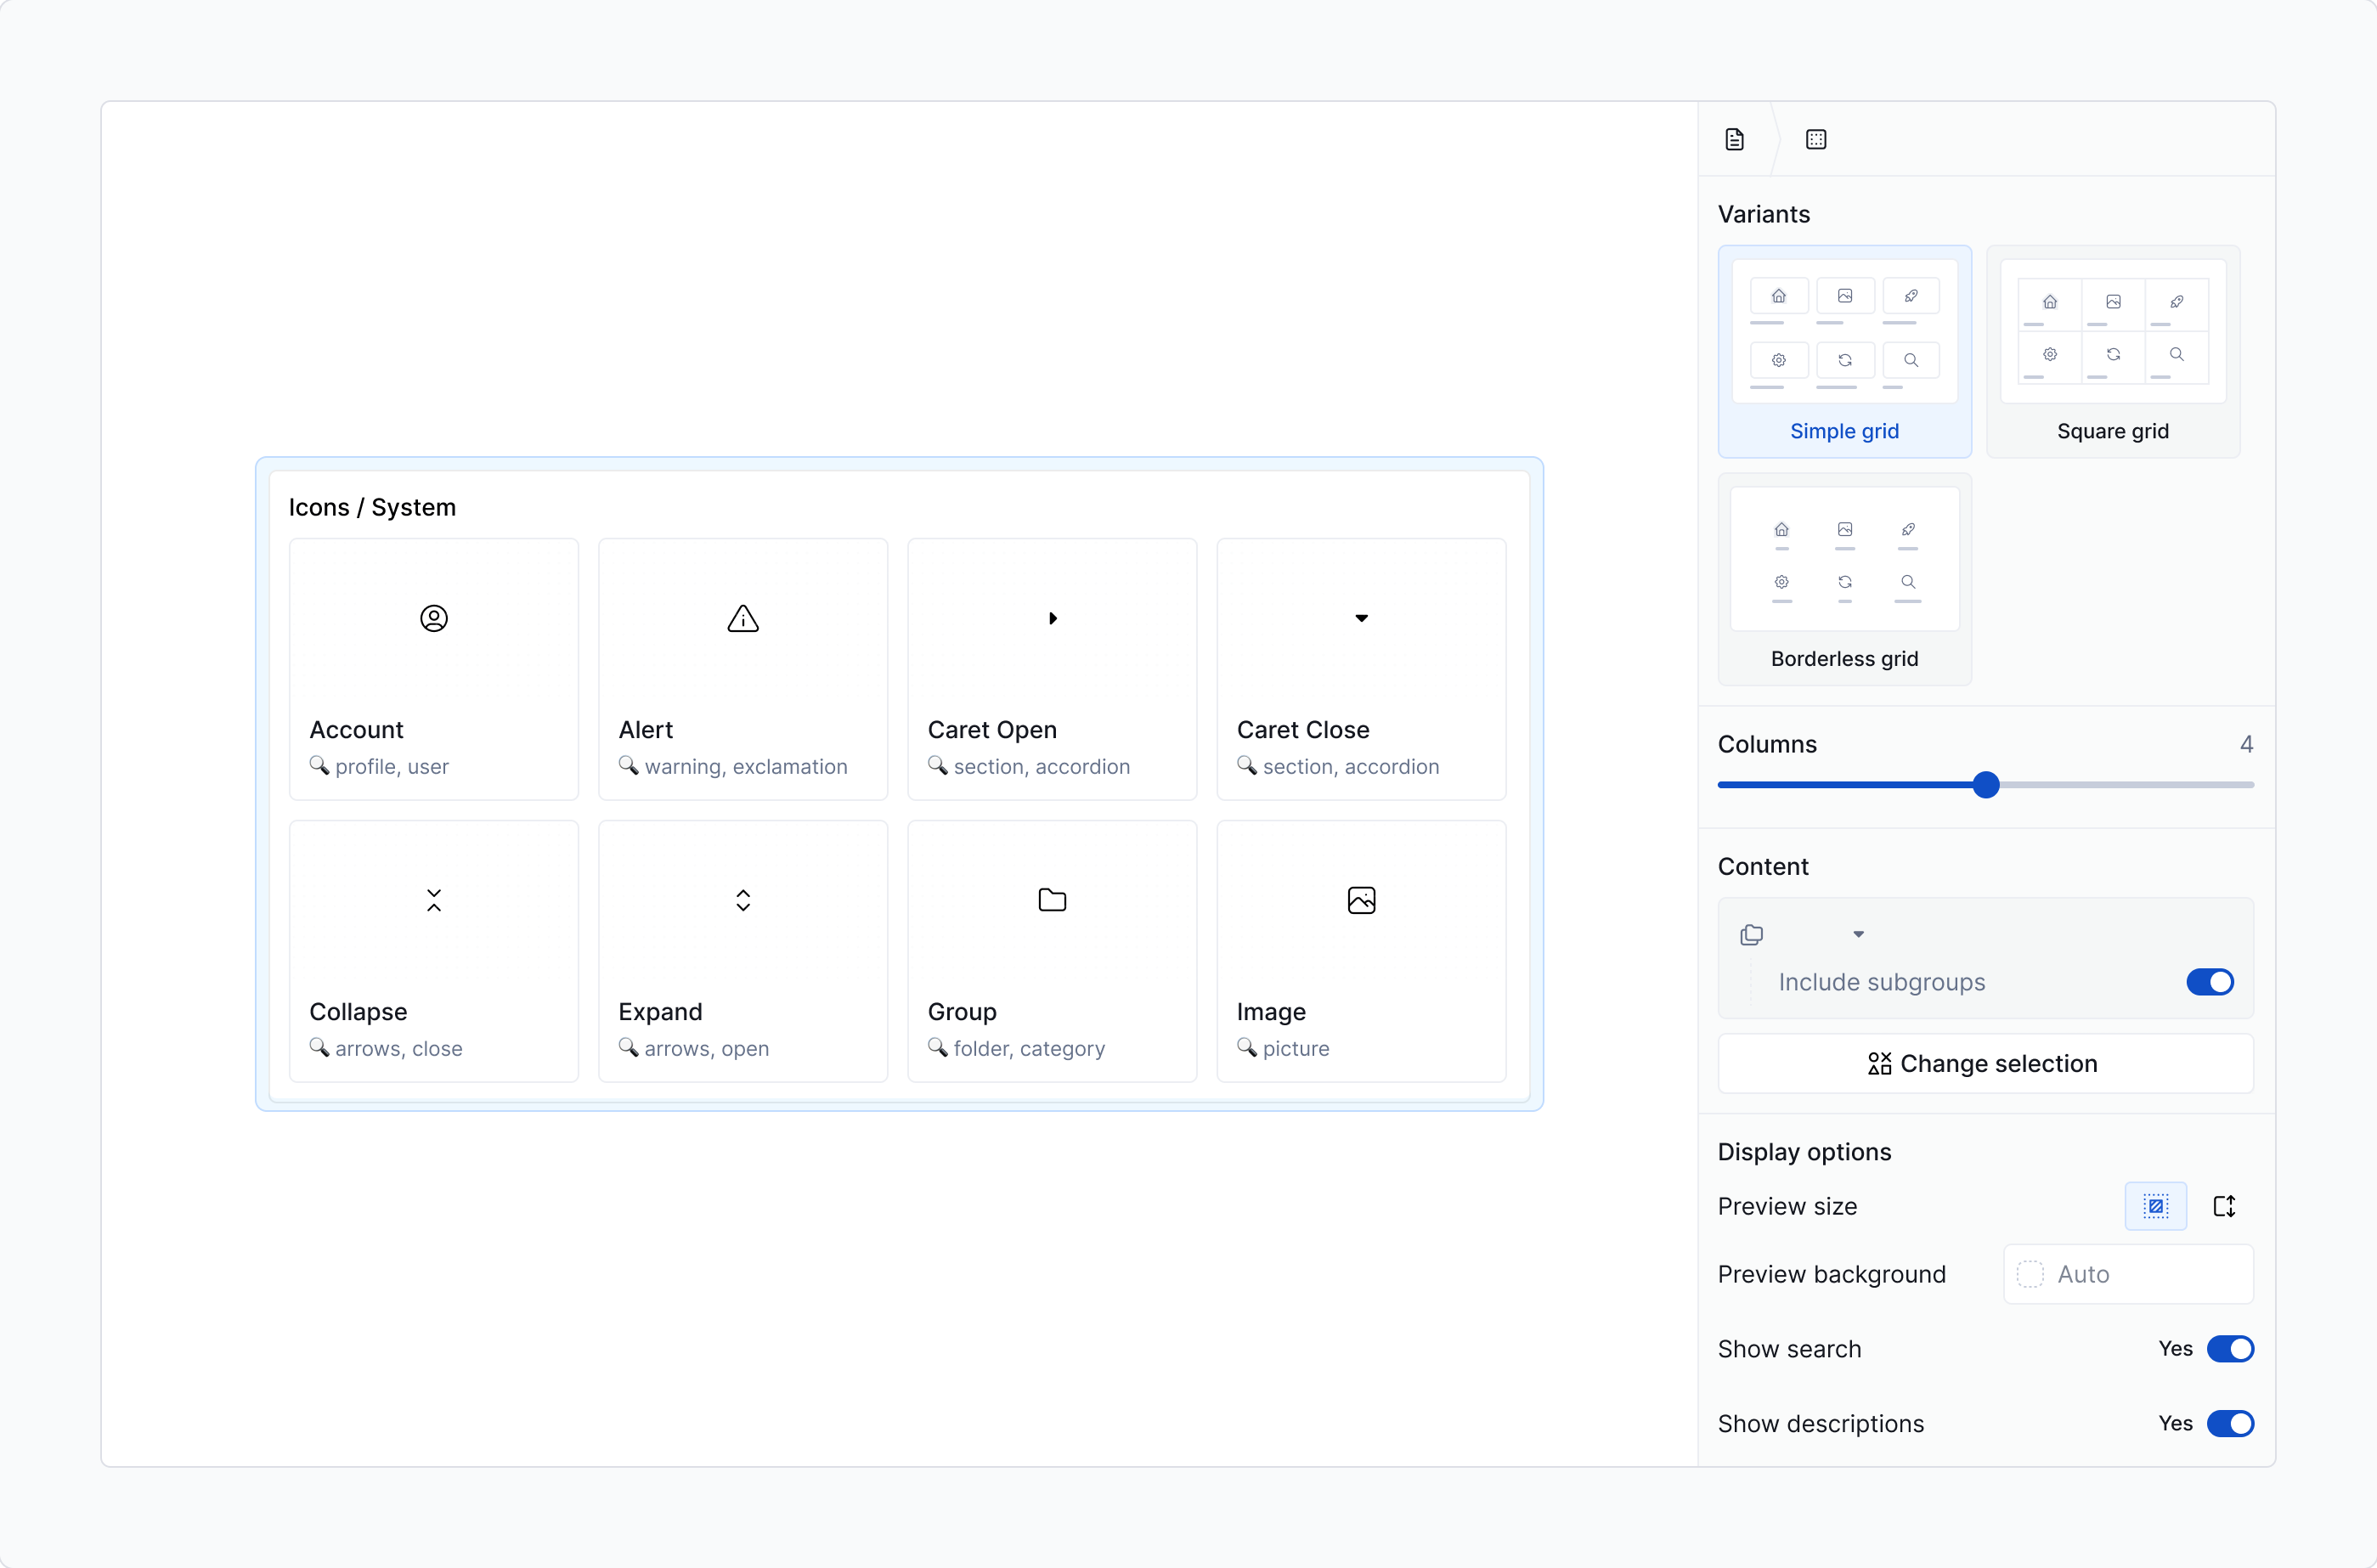Choose the fit preview size icon
The image size is (2377, 1568).
[x=2156, y=1206]
